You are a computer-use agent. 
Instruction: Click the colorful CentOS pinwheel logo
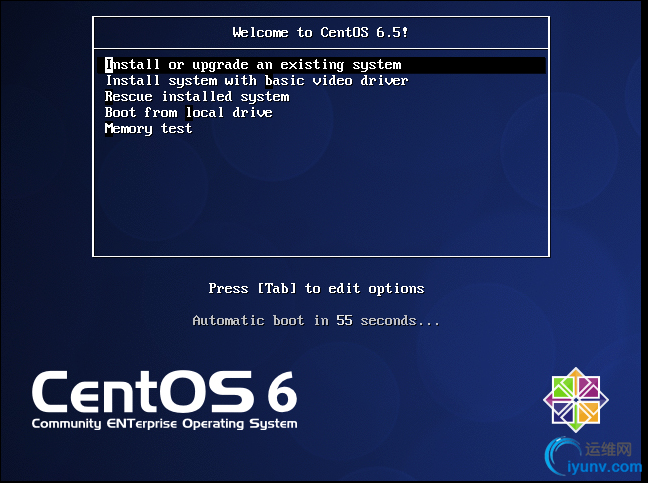576,400
